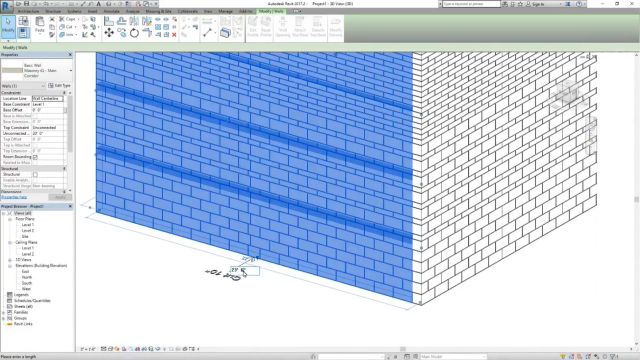Expand the Families tree node
This screenshot has width=640, height=360.
pos(4,312)
